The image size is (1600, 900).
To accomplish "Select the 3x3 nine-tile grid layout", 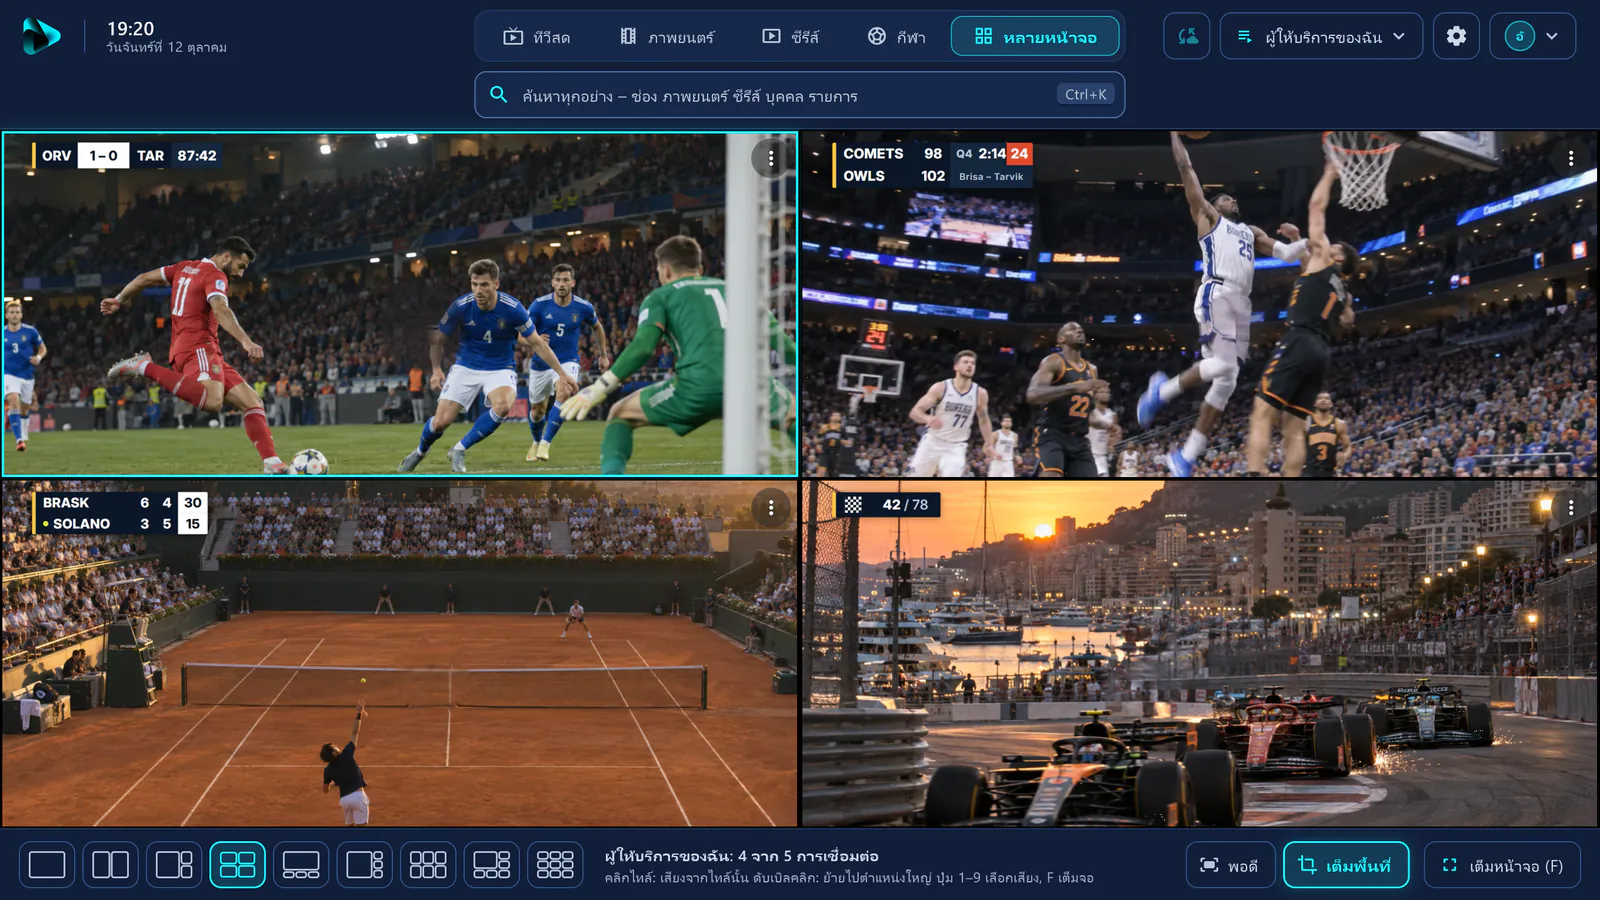I will [555, 865].
